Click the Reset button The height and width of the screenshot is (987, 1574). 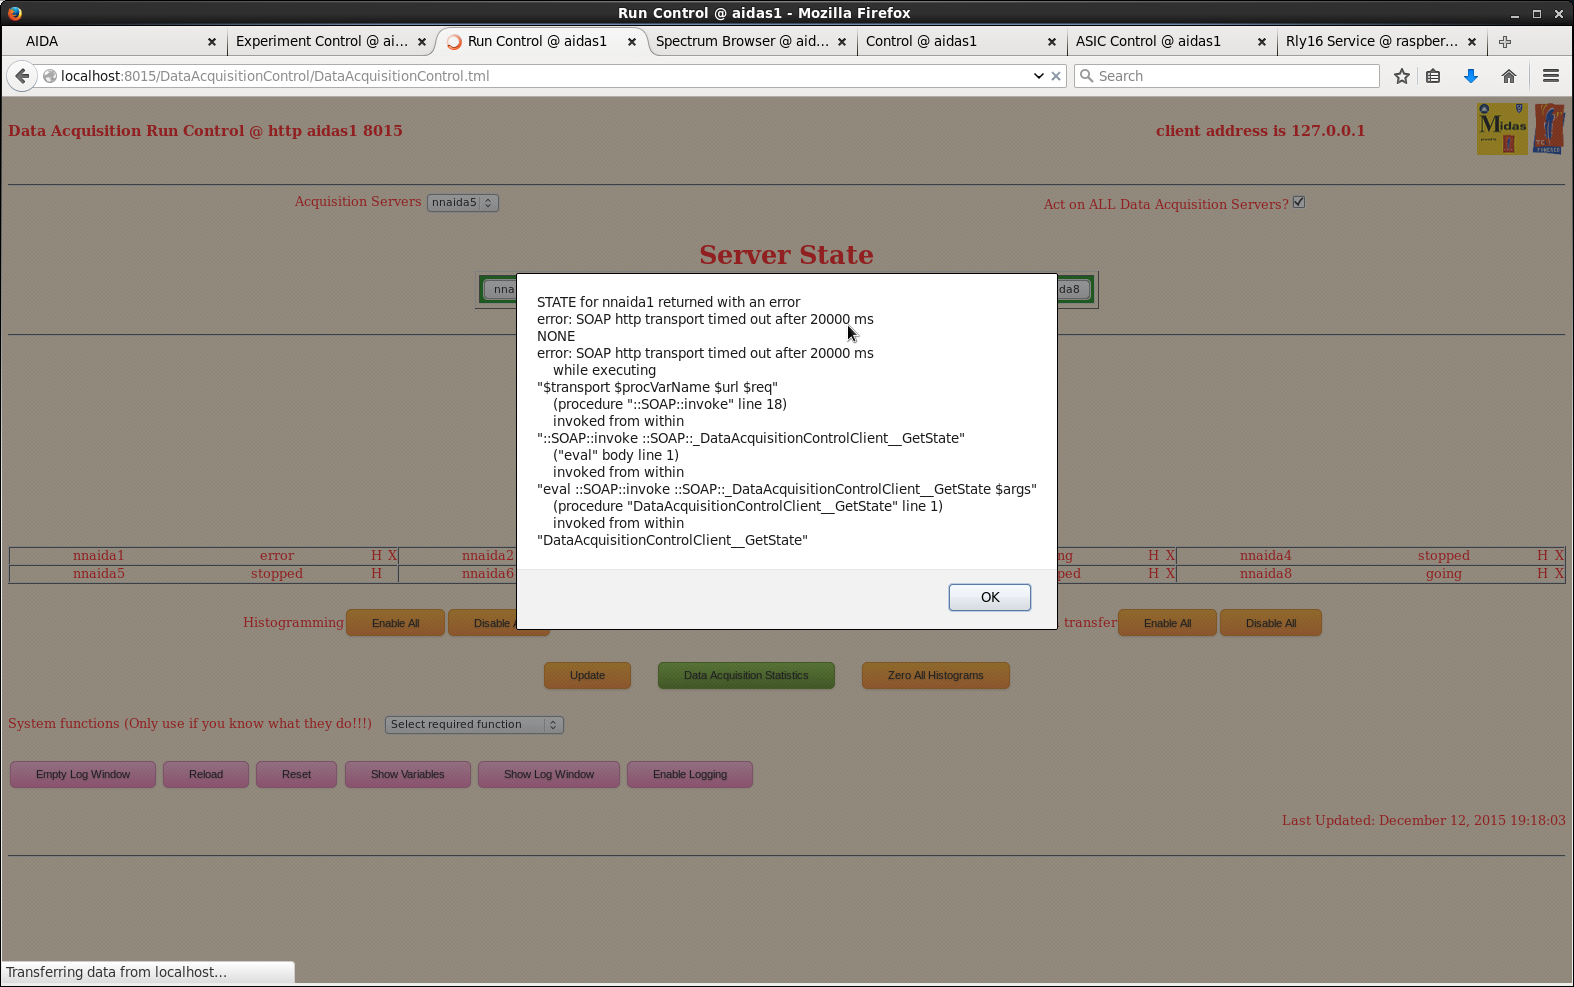(296, 775)
